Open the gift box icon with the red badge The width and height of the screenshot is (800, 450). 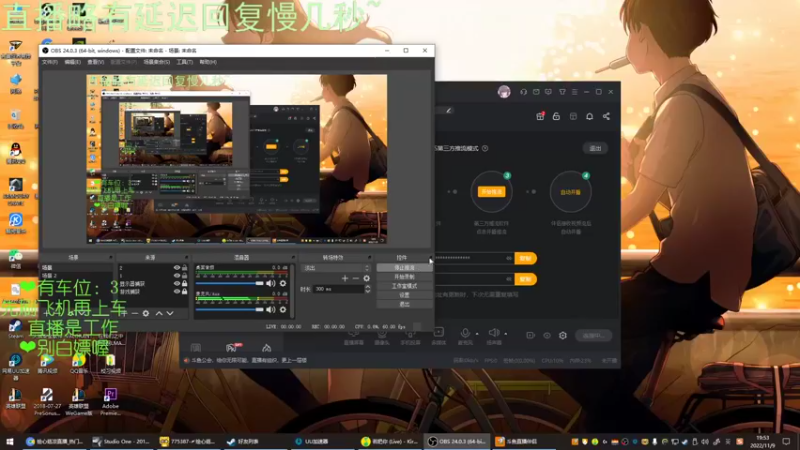coord(540,116)
